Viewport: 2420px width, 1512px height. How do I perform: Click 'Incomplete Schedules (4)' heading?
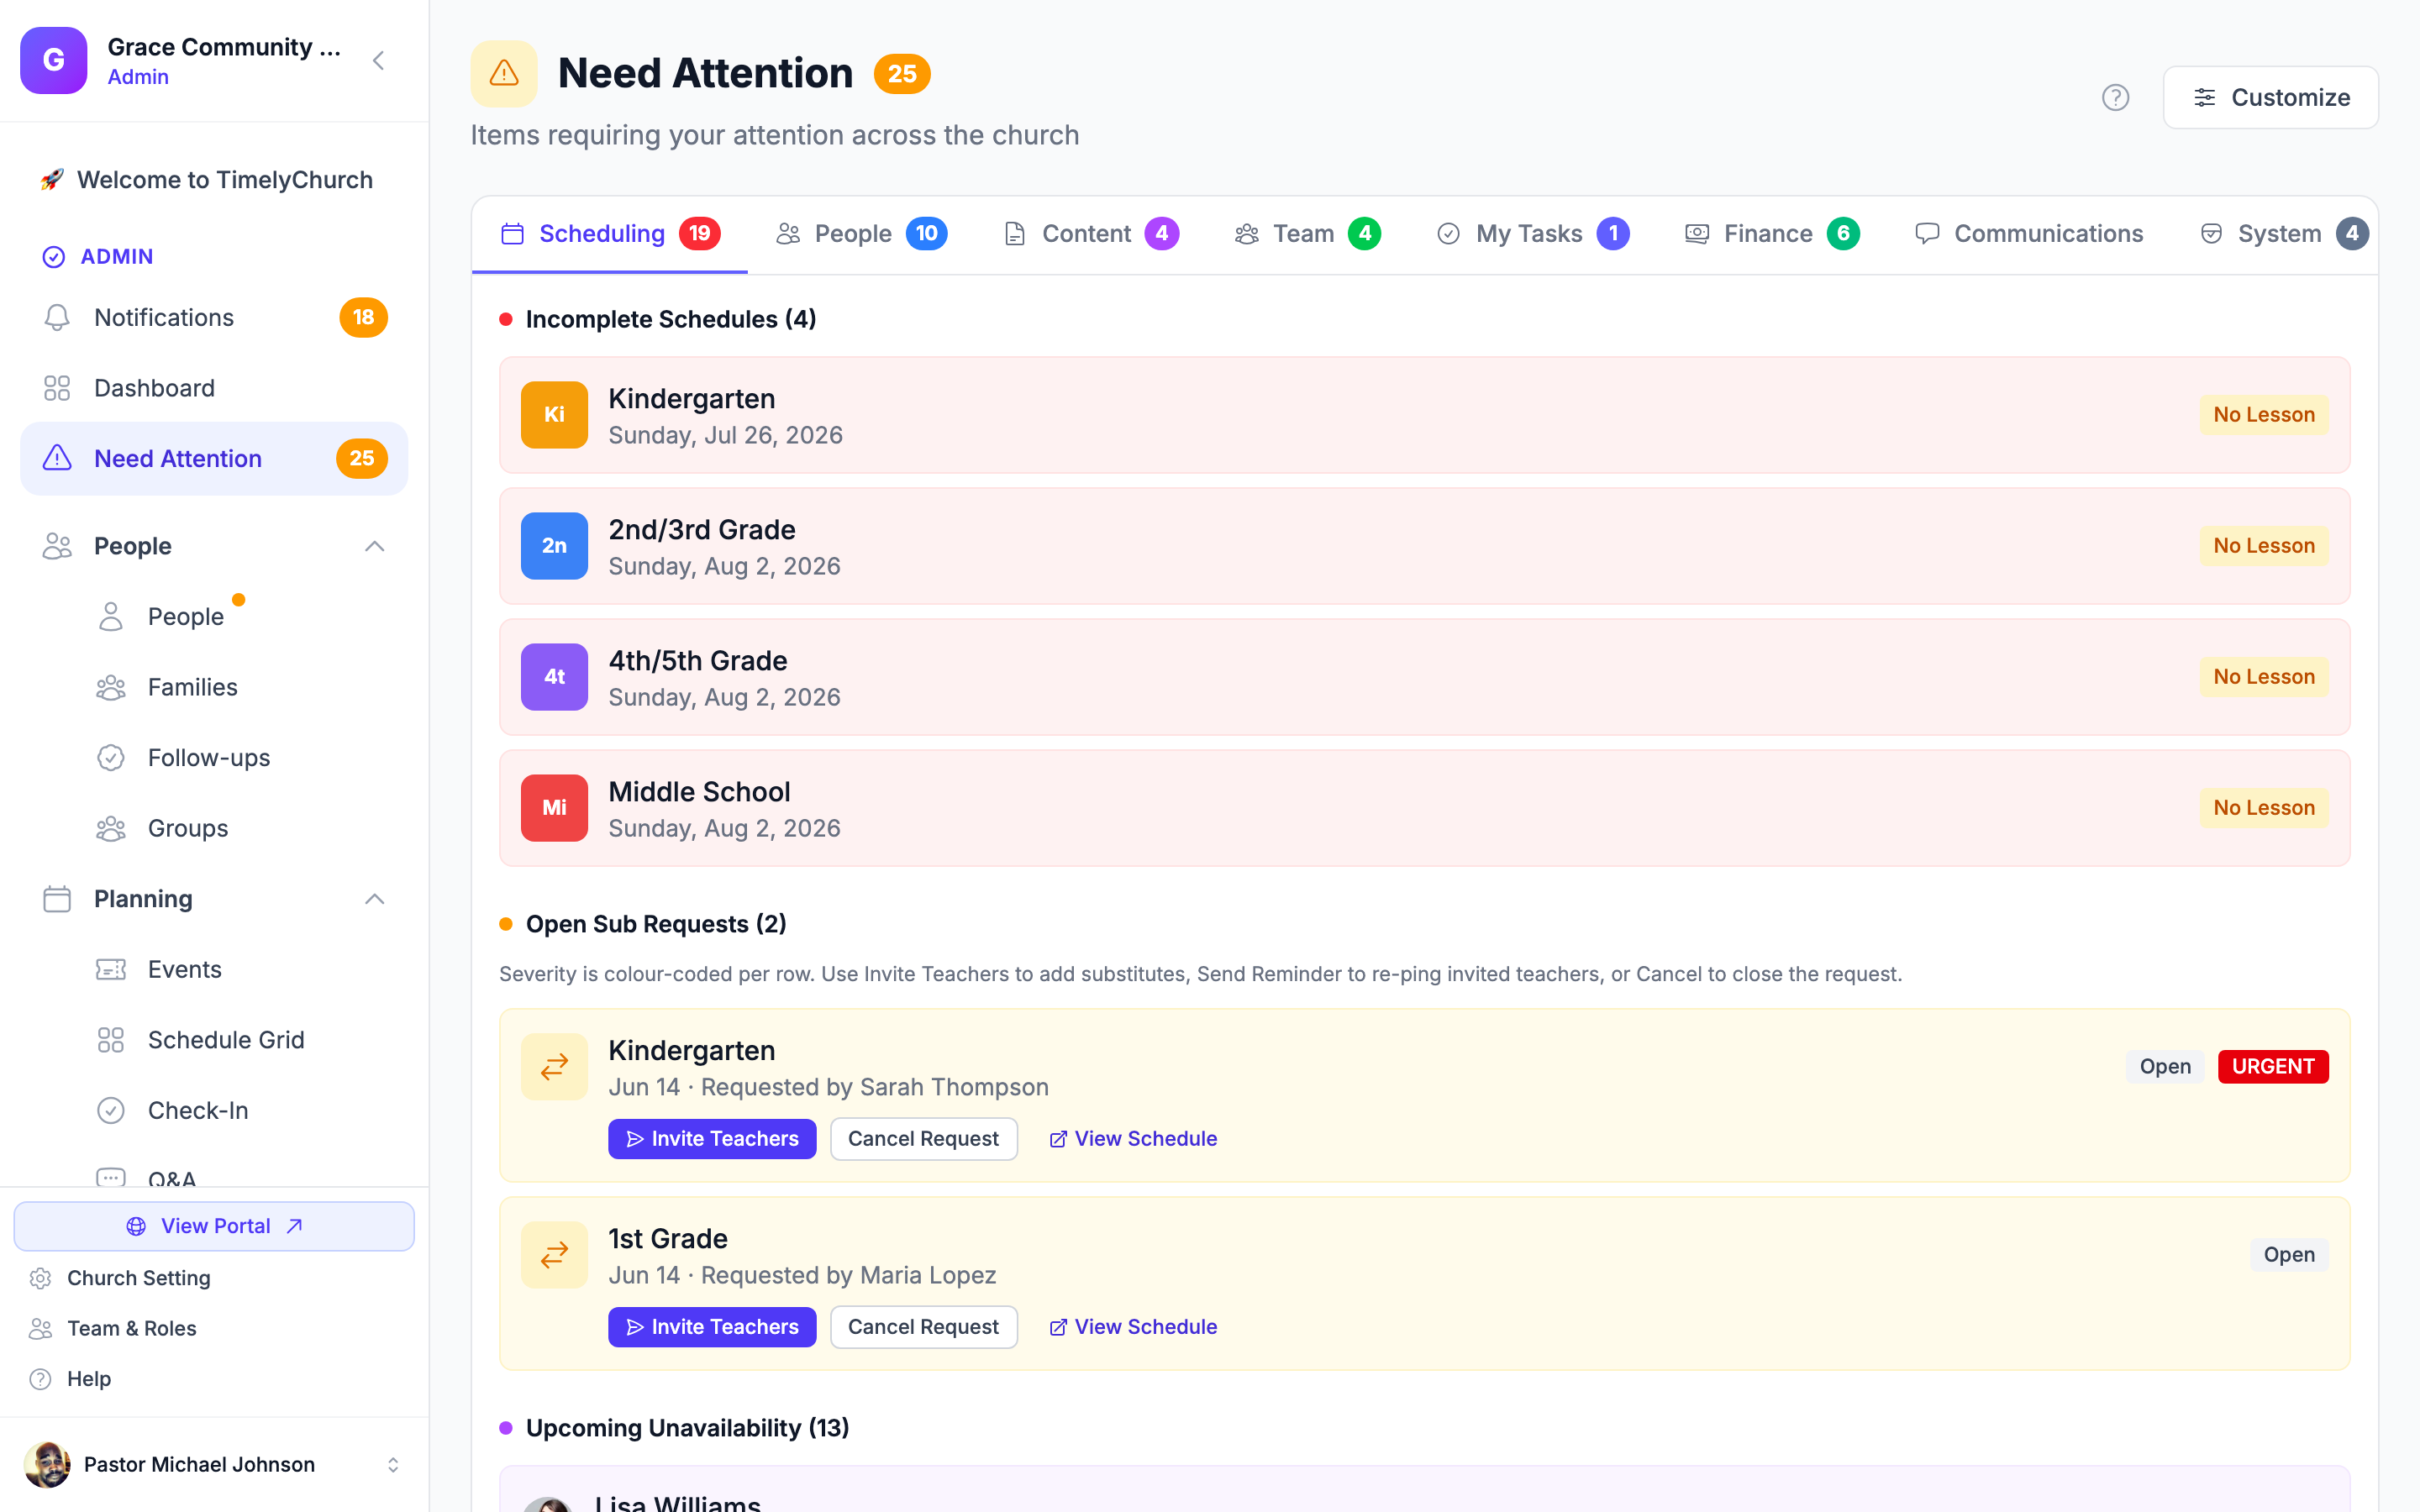[x=670, y=319]
